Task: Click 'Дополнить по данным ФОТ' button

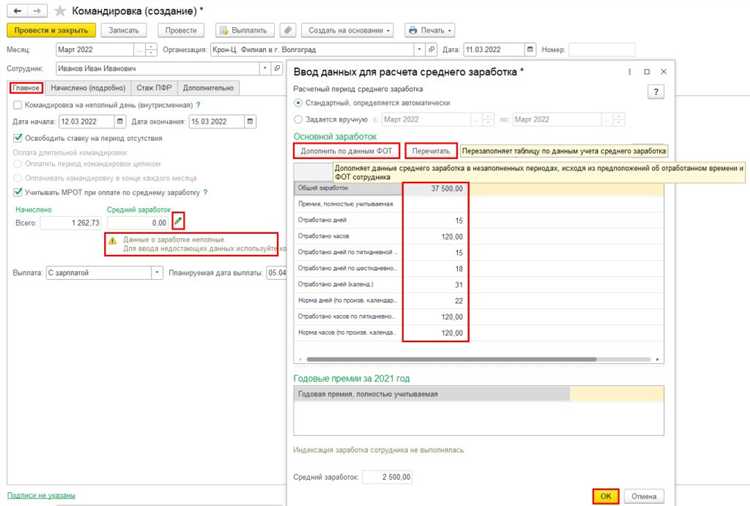Action: 346,151
